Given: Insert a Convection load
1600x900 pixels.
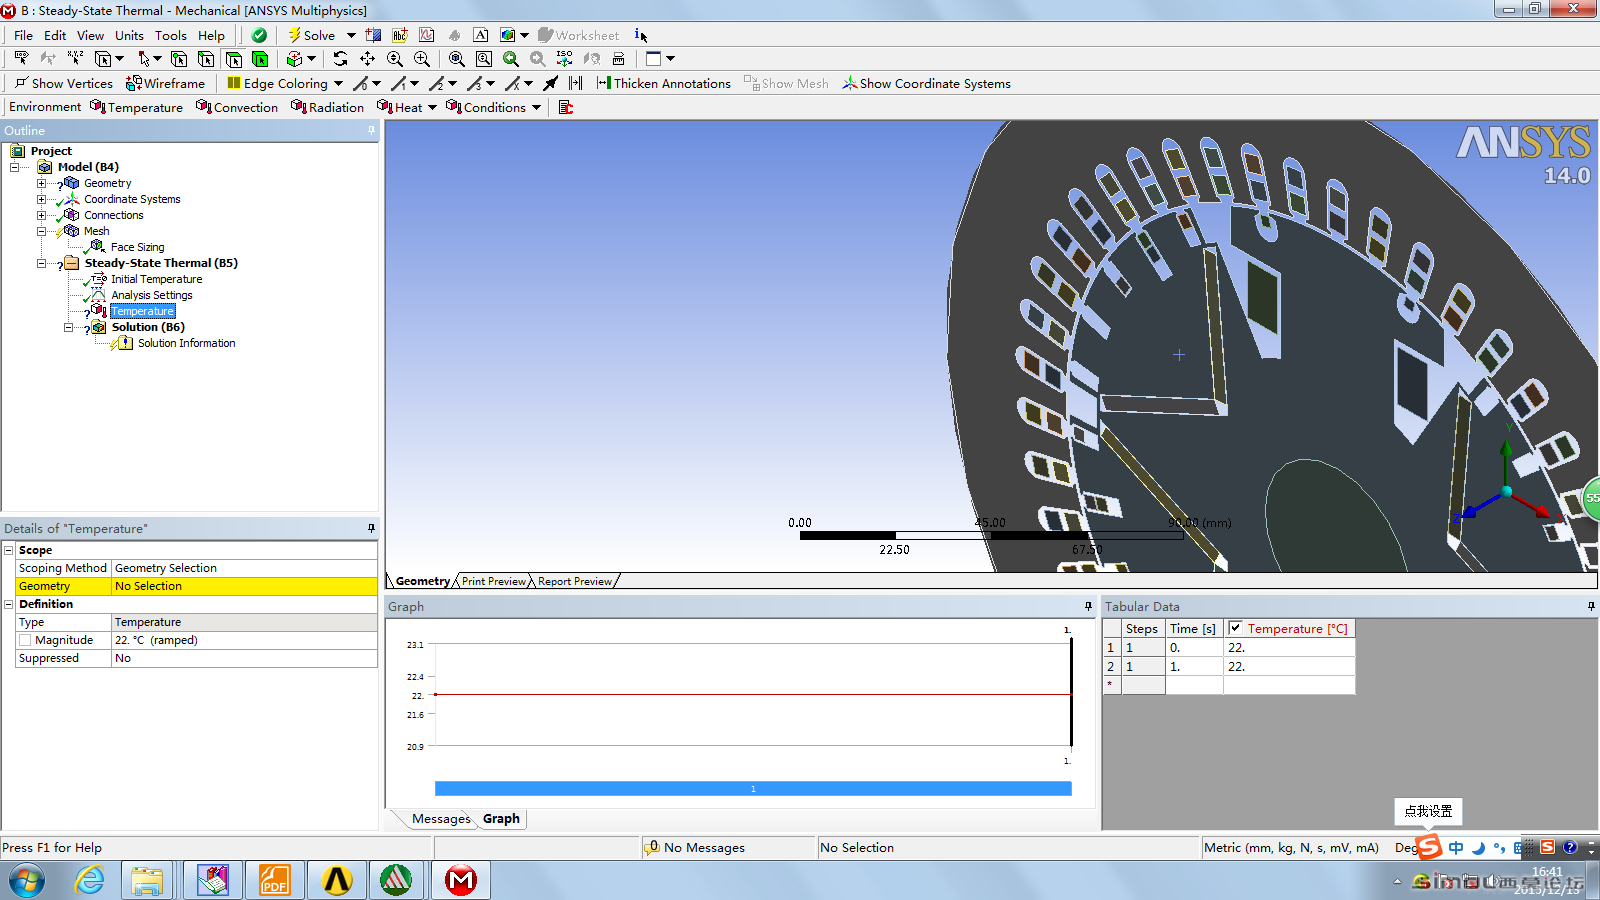Looking at the screenshot, I should pyautogui.click(x=237, y=107).
